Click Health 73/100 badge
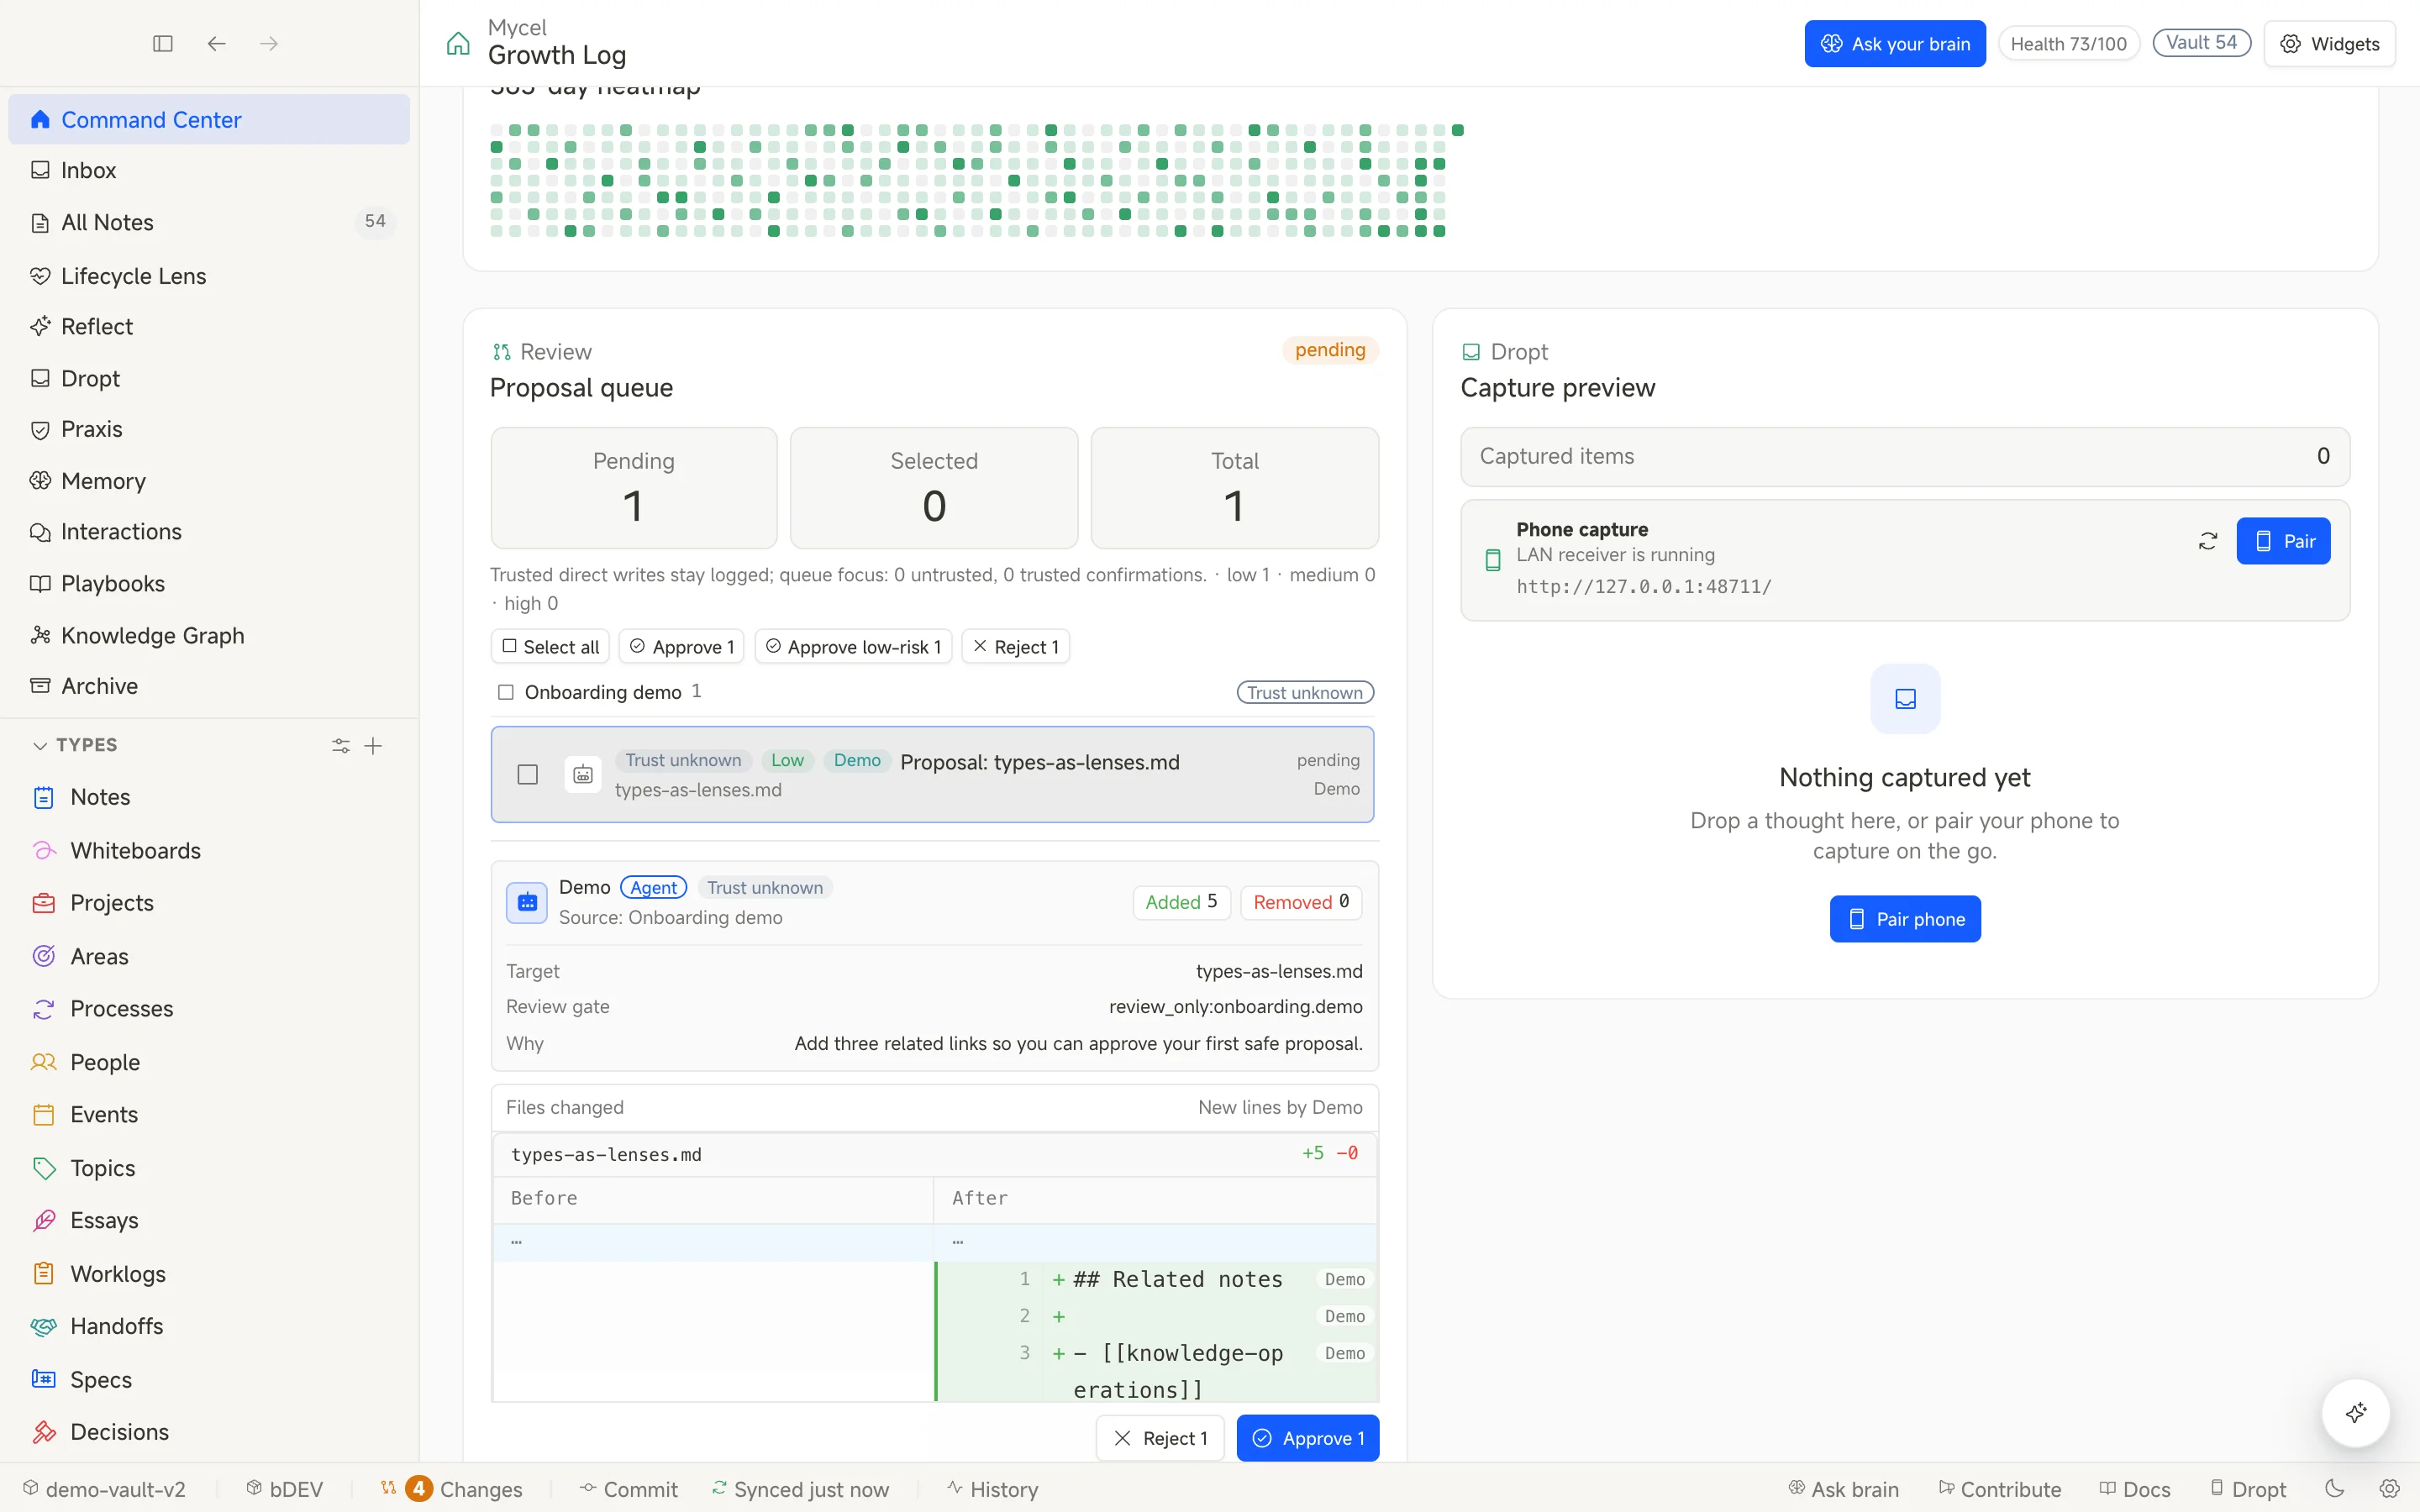 2068,43
